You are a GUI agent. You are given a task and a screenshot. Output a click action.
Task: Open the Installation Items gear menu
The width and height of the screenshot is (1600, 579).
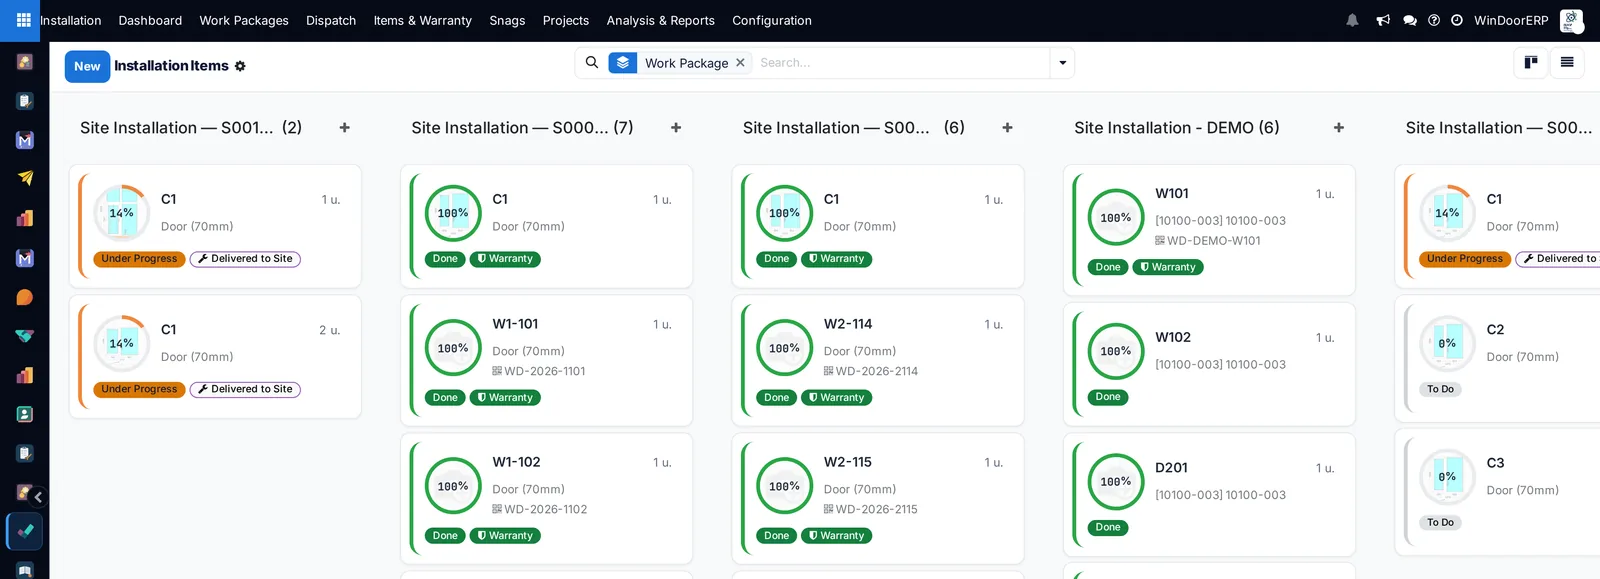pyautogui.click(x=240, y=66)
